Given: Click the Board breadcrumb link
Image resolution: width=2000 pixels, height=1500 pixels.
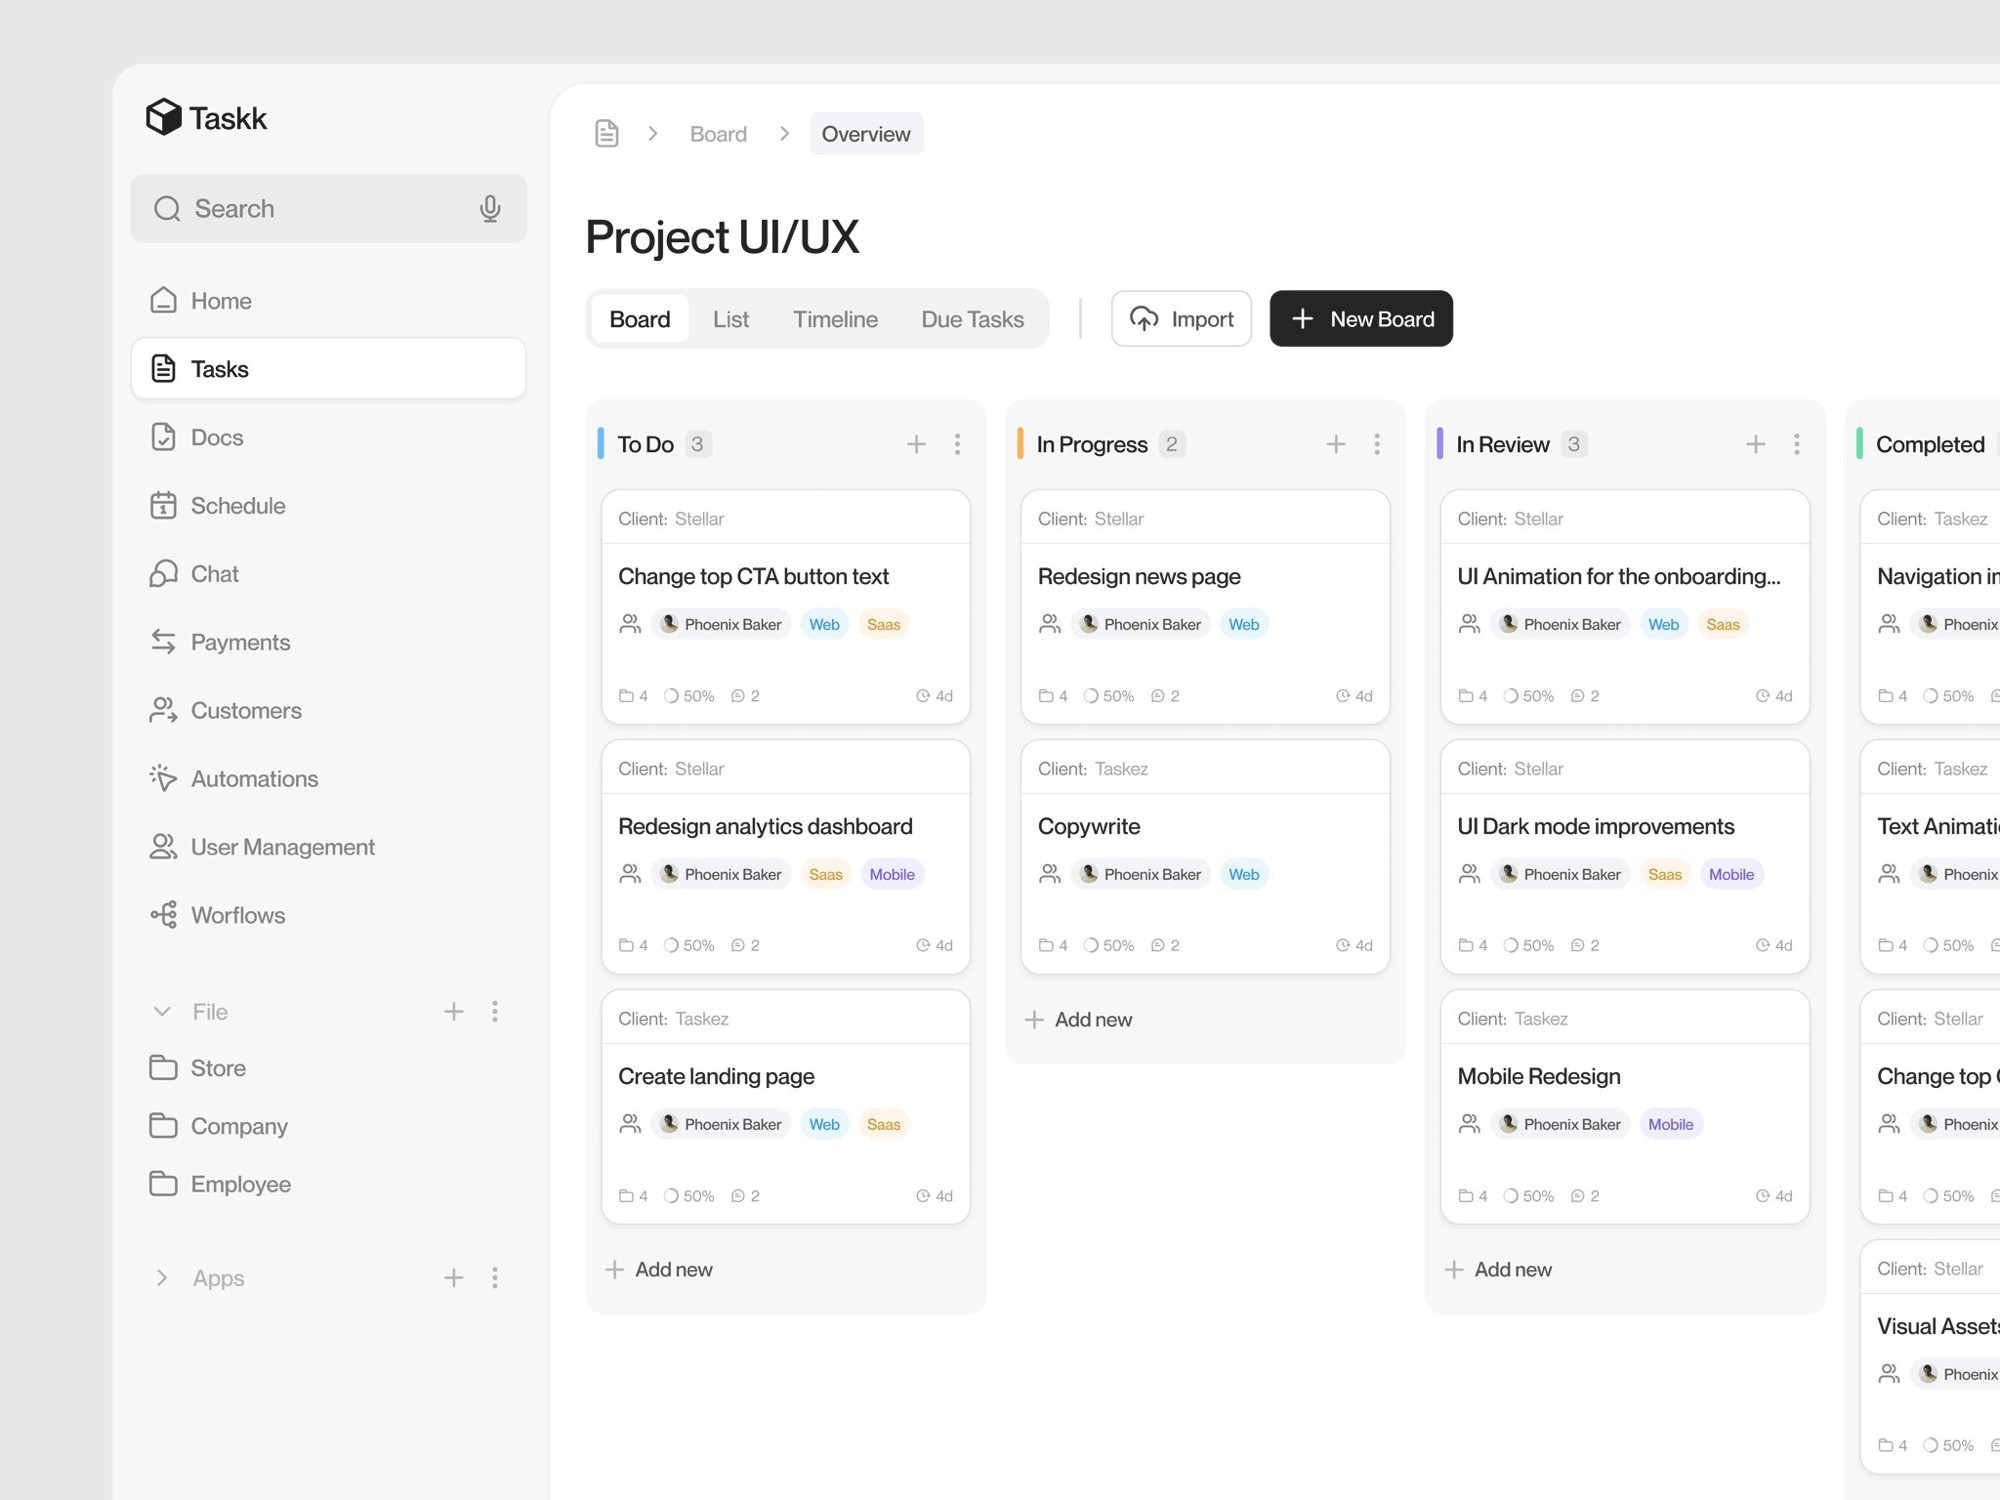Looking at the screenshot, I should pos(718,134).
